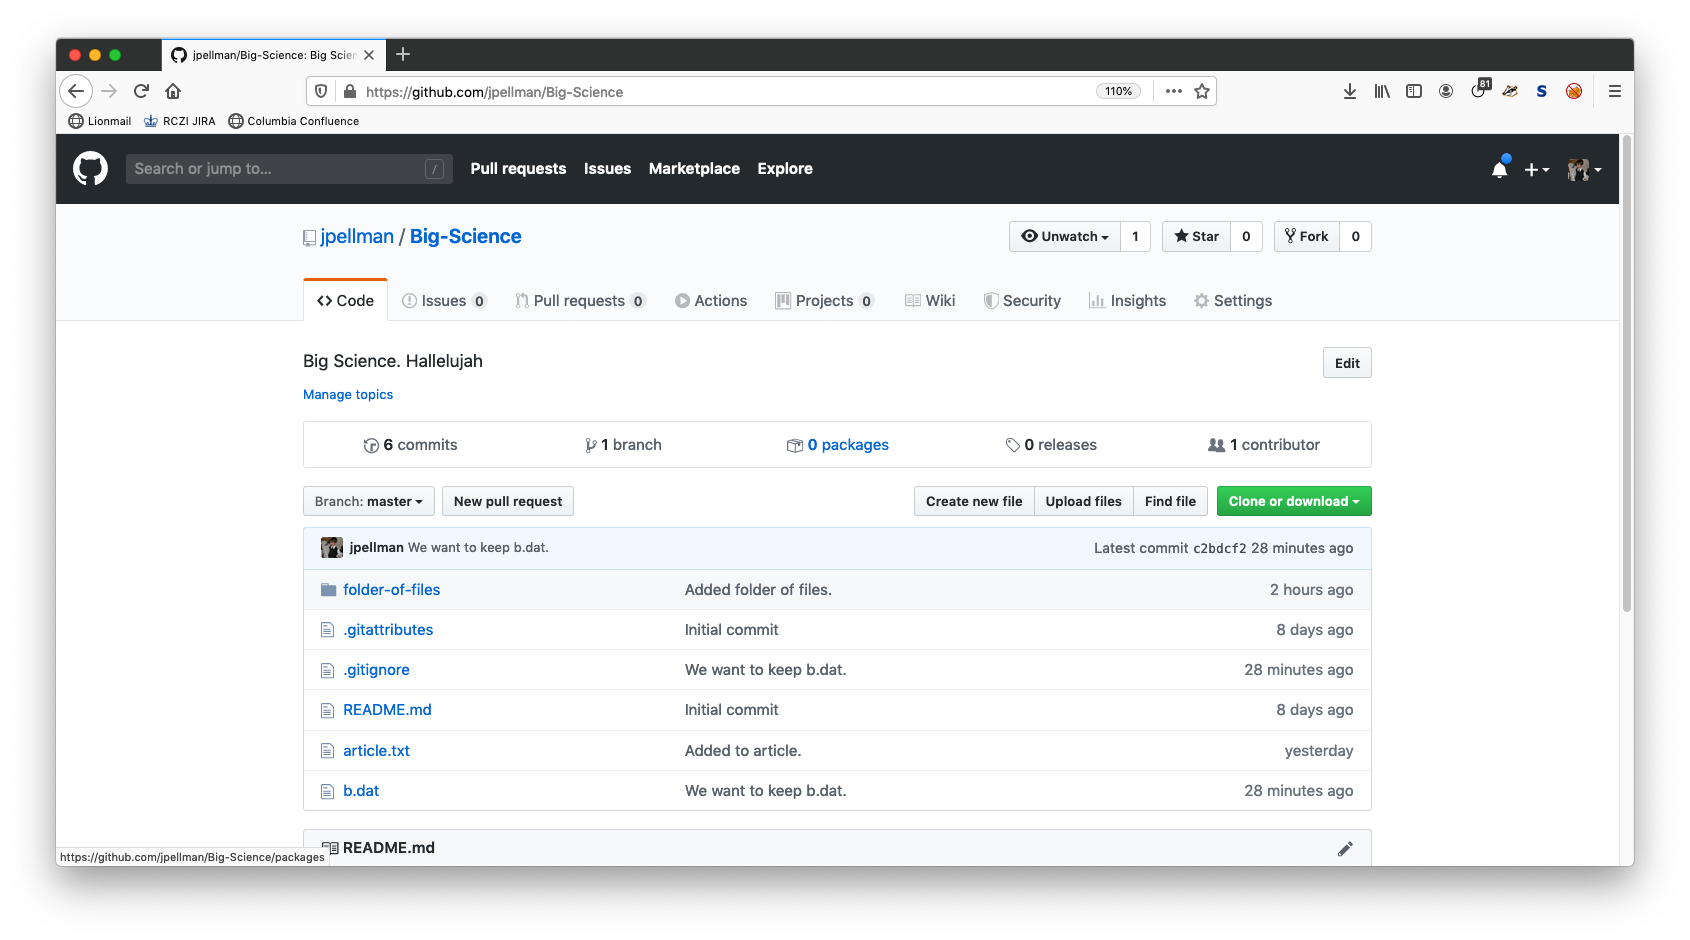1690x940 pixels.
Task: Open the user avatar profile dropdown
Action: pyautogui.click(x=1584, y=170)
